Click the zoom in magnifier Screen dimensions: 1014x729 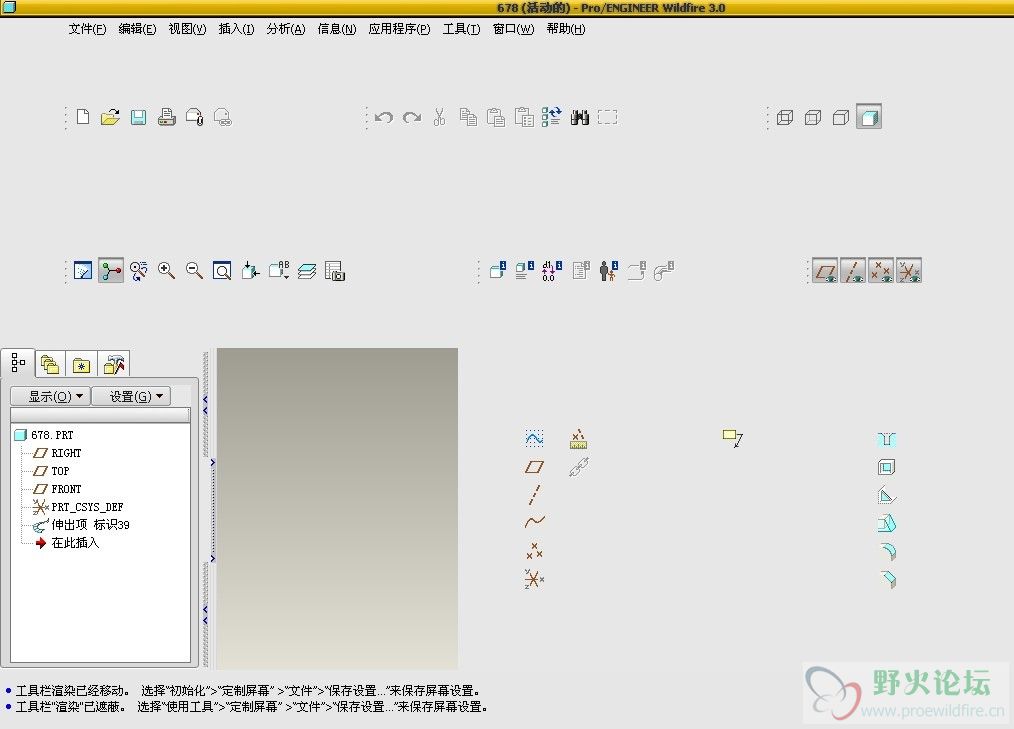(x=166, y=270)
